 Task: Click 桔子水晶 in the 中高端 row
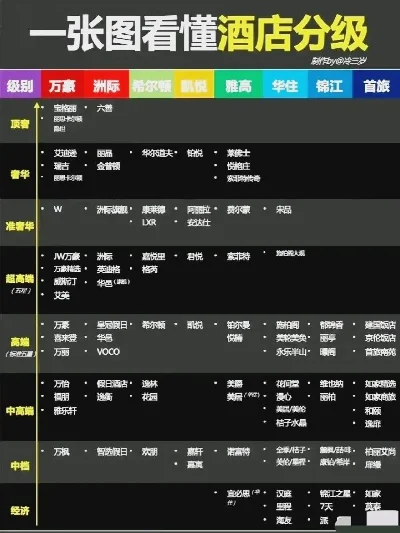[x=292, y=423]
